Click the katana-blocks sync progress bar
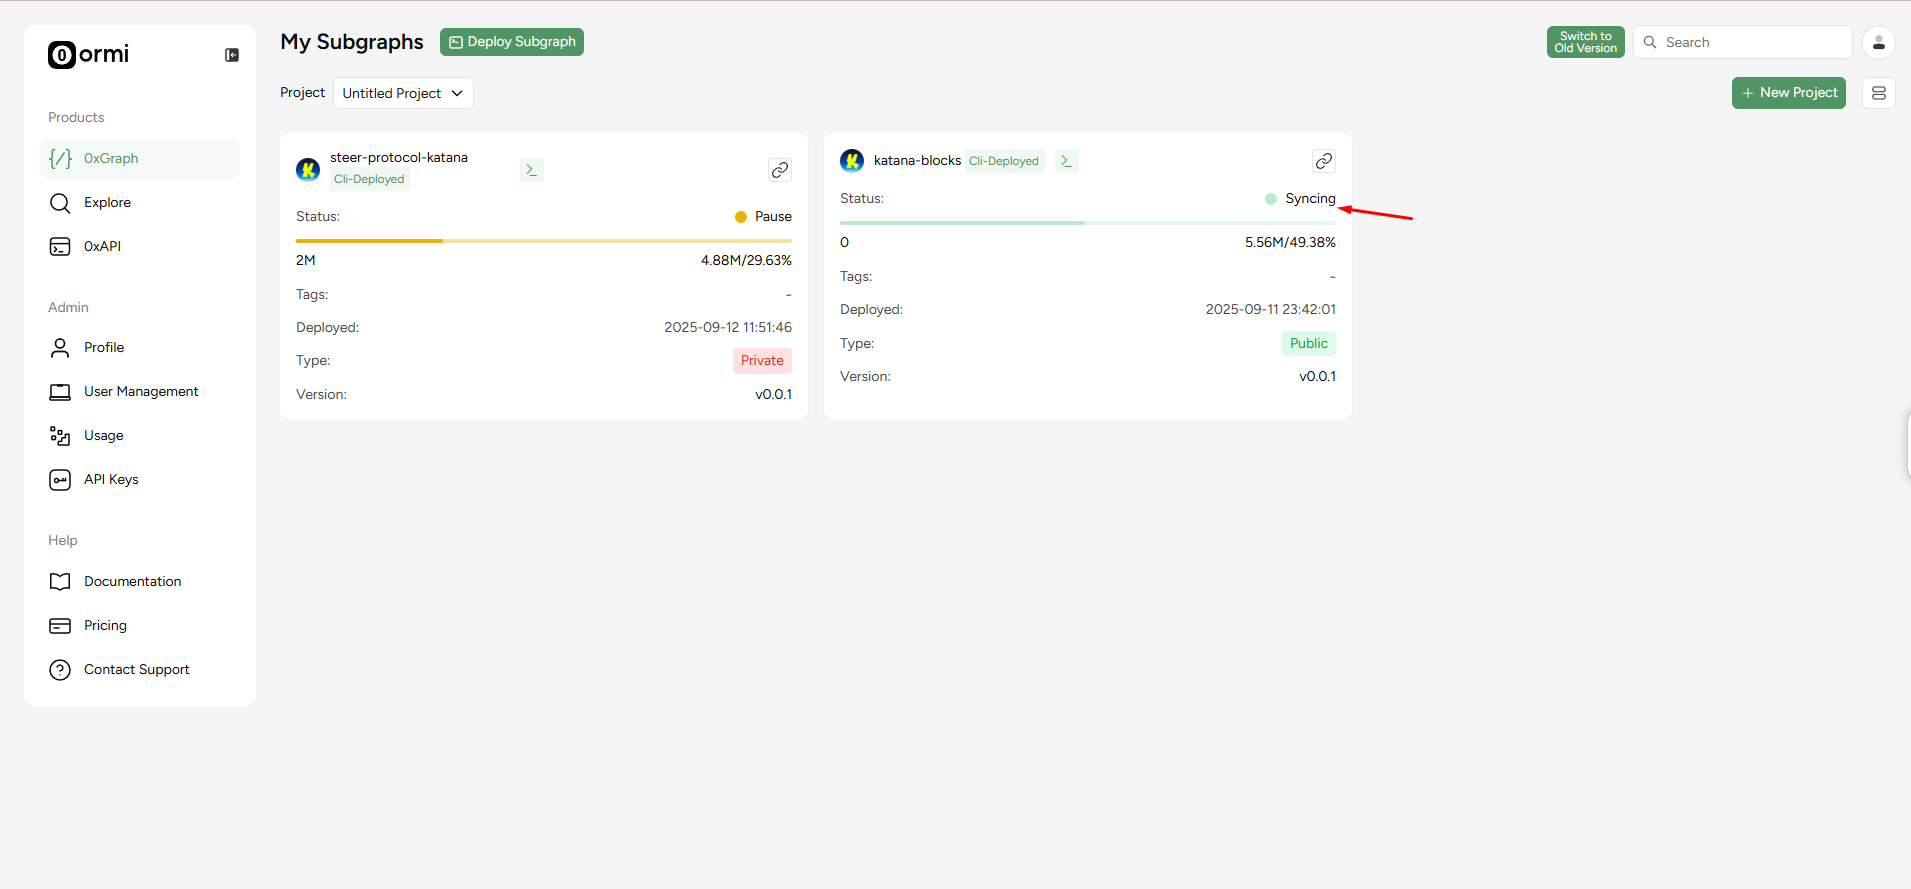Screen dimensions: 1911x889 point(1088,223)
